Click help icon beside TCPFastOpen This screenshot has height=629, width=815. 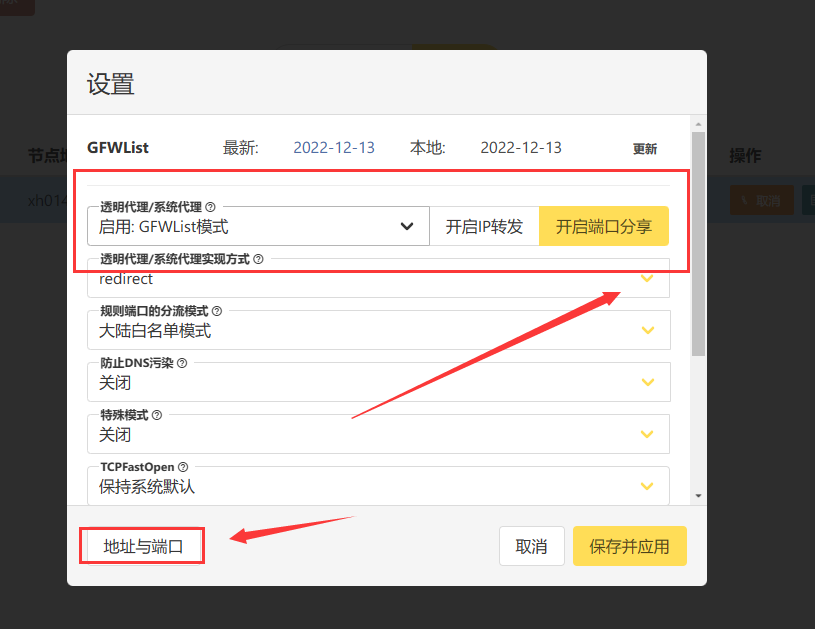(183, 467)
